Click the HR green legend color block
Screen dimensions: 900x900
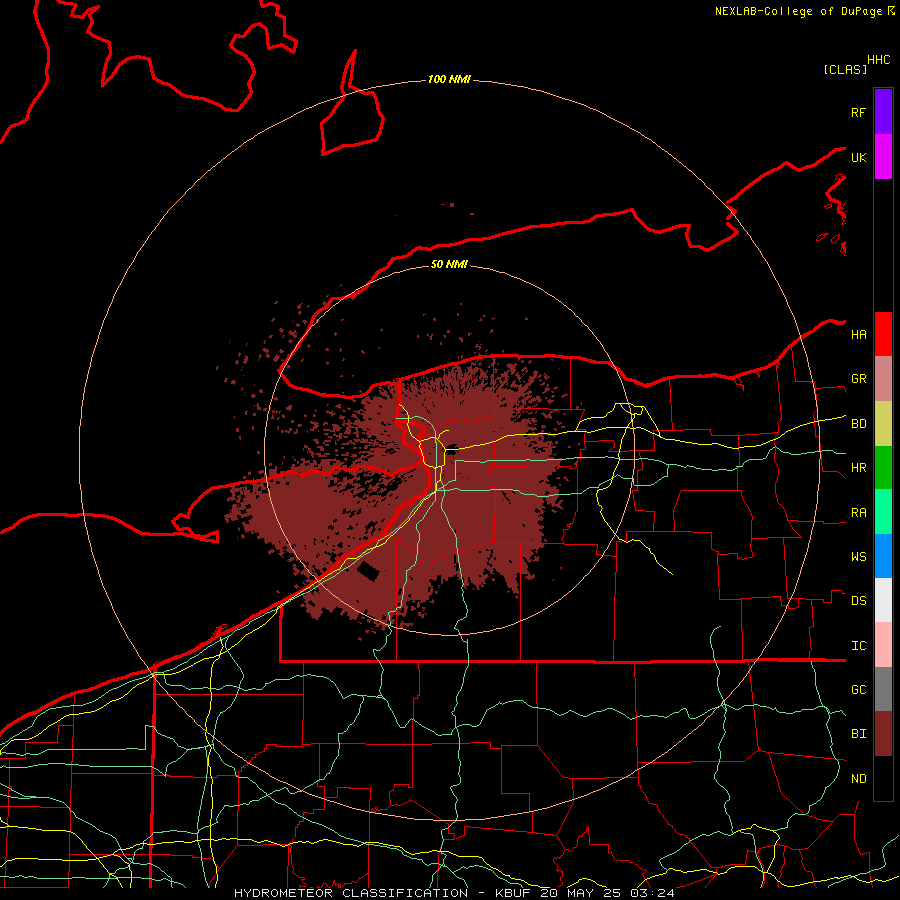click(x=883, y=467)
